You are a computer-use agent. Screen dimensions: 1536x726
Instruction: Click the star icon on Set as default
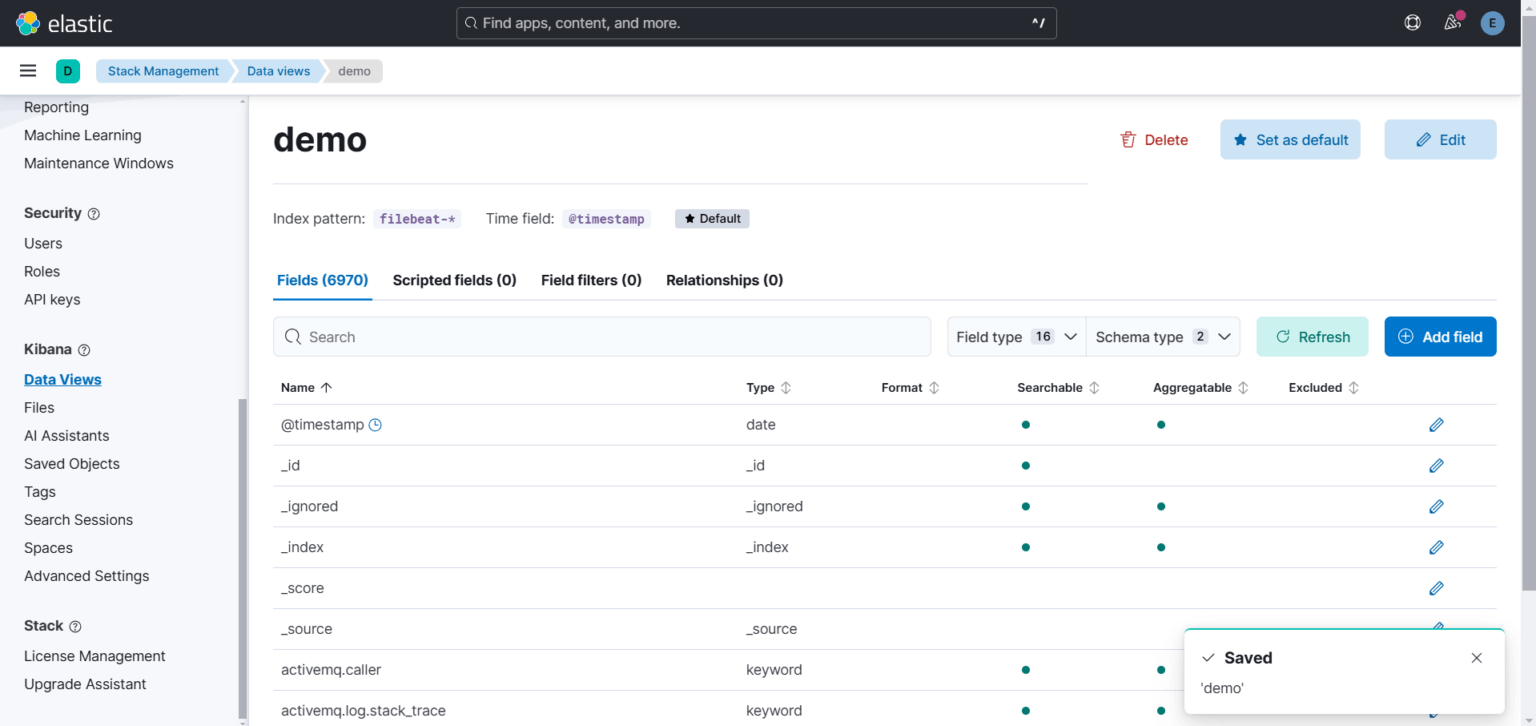pyautogui.click(x=1243, y=140)
